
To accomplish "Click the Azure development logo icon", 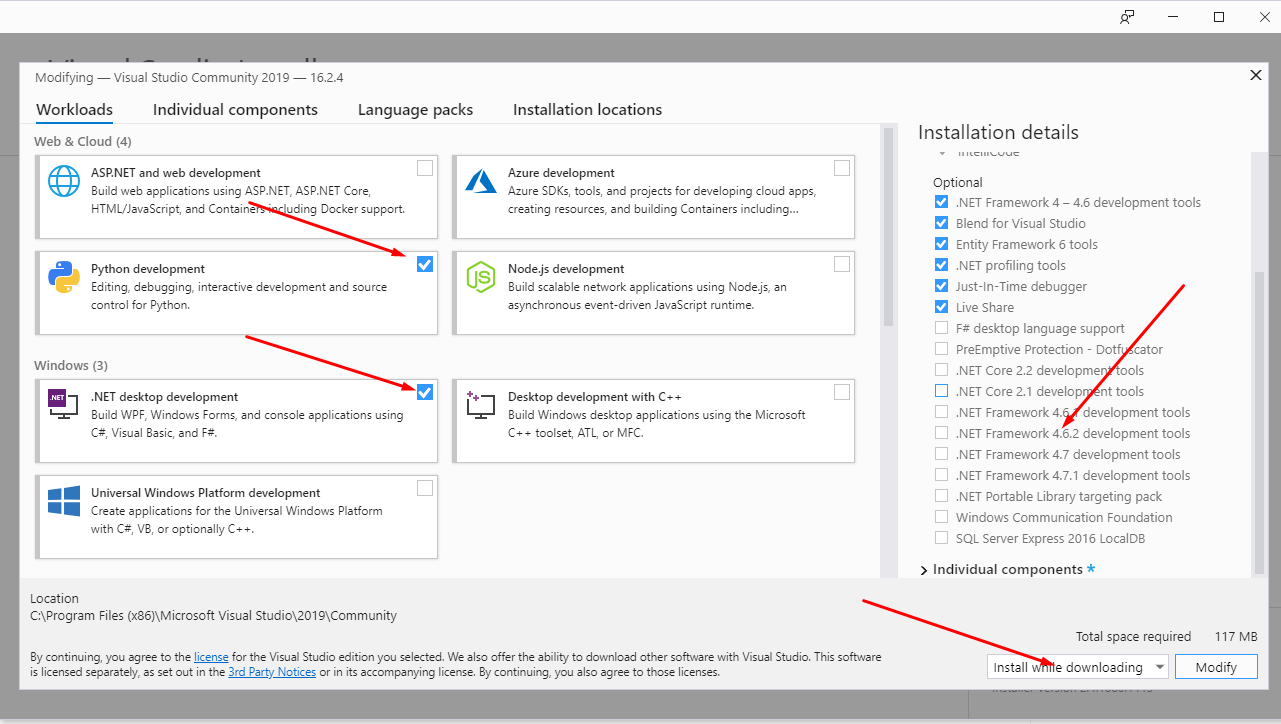I will (481, 181).
